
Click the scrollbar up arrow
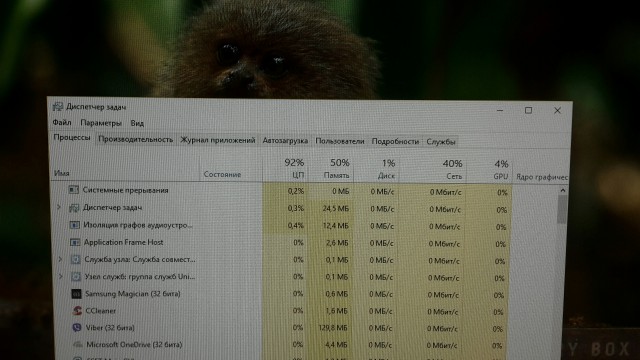(x=563, y=191)
